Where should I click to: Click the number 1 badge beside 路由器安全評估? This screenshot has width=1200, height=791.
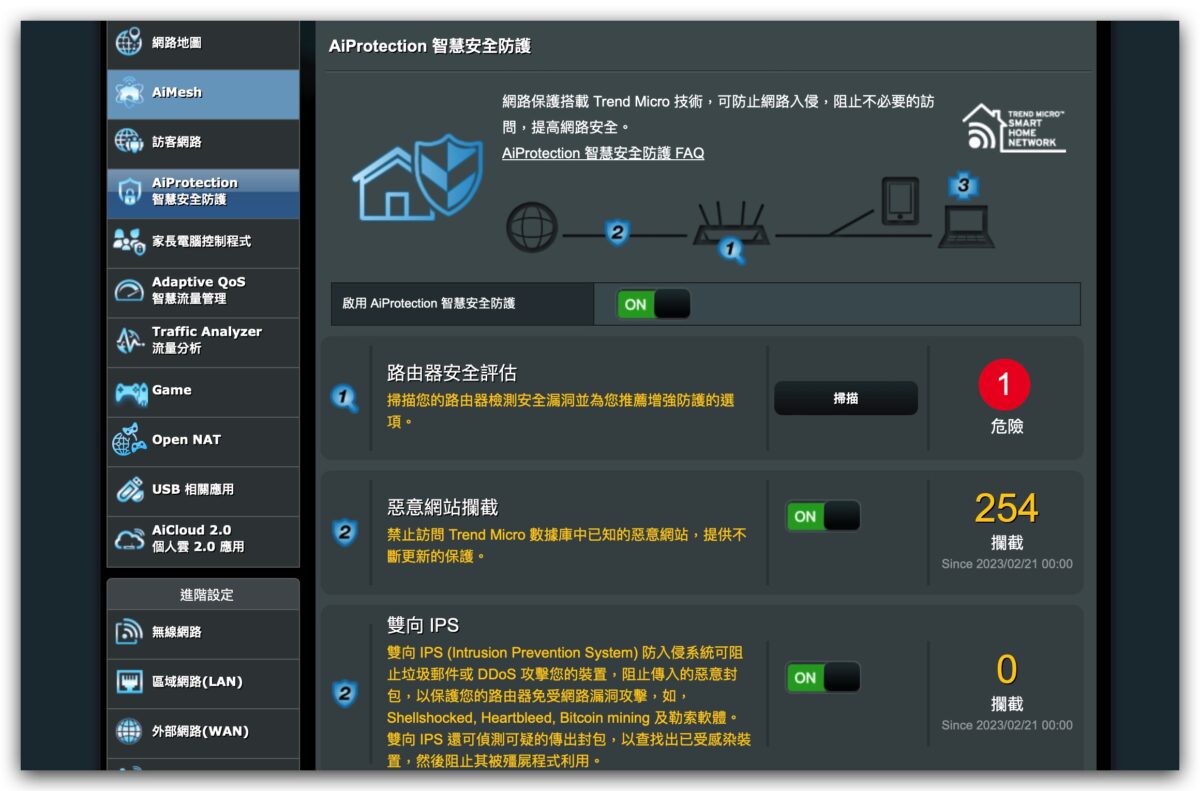(x=345, y=399)
